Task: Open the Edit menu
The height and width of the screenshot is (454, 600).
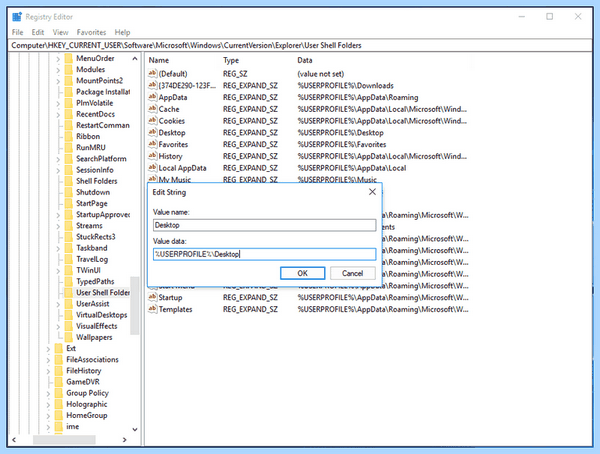Action: click(x=38, y=32)
